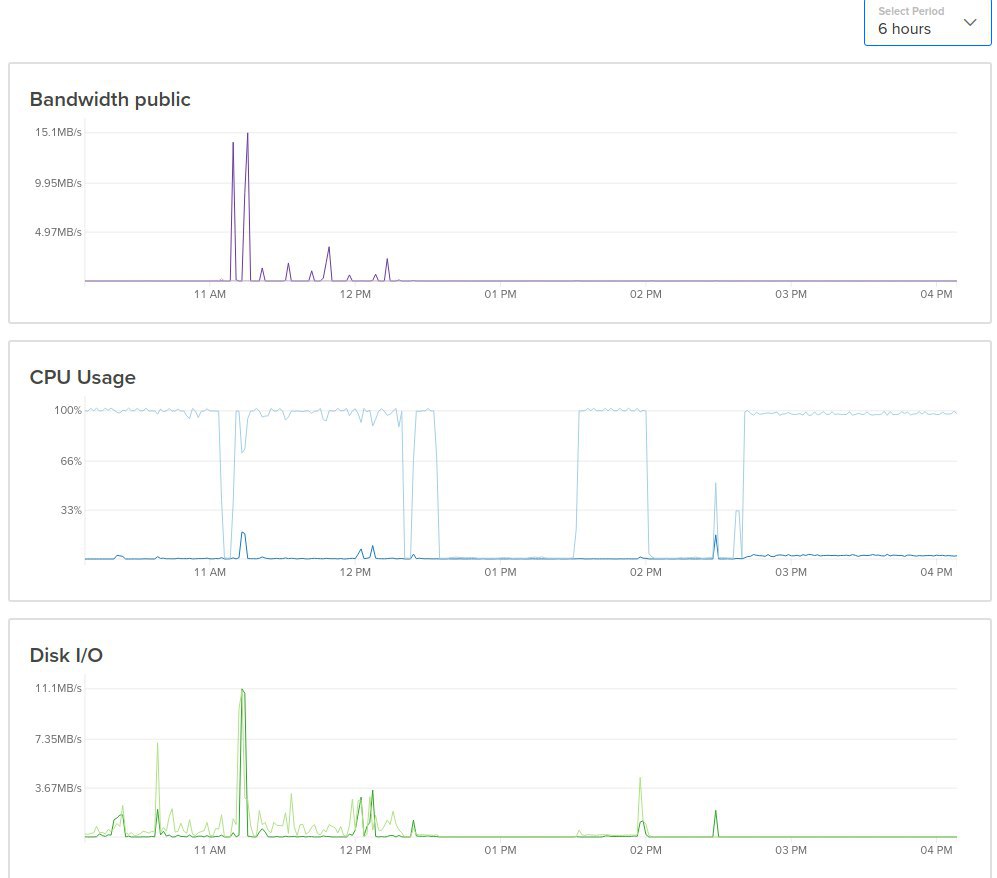Click the 01 PM tick in CPU Usage chart
The height and width of the screenshot is (878, 997).
(500, 572)
